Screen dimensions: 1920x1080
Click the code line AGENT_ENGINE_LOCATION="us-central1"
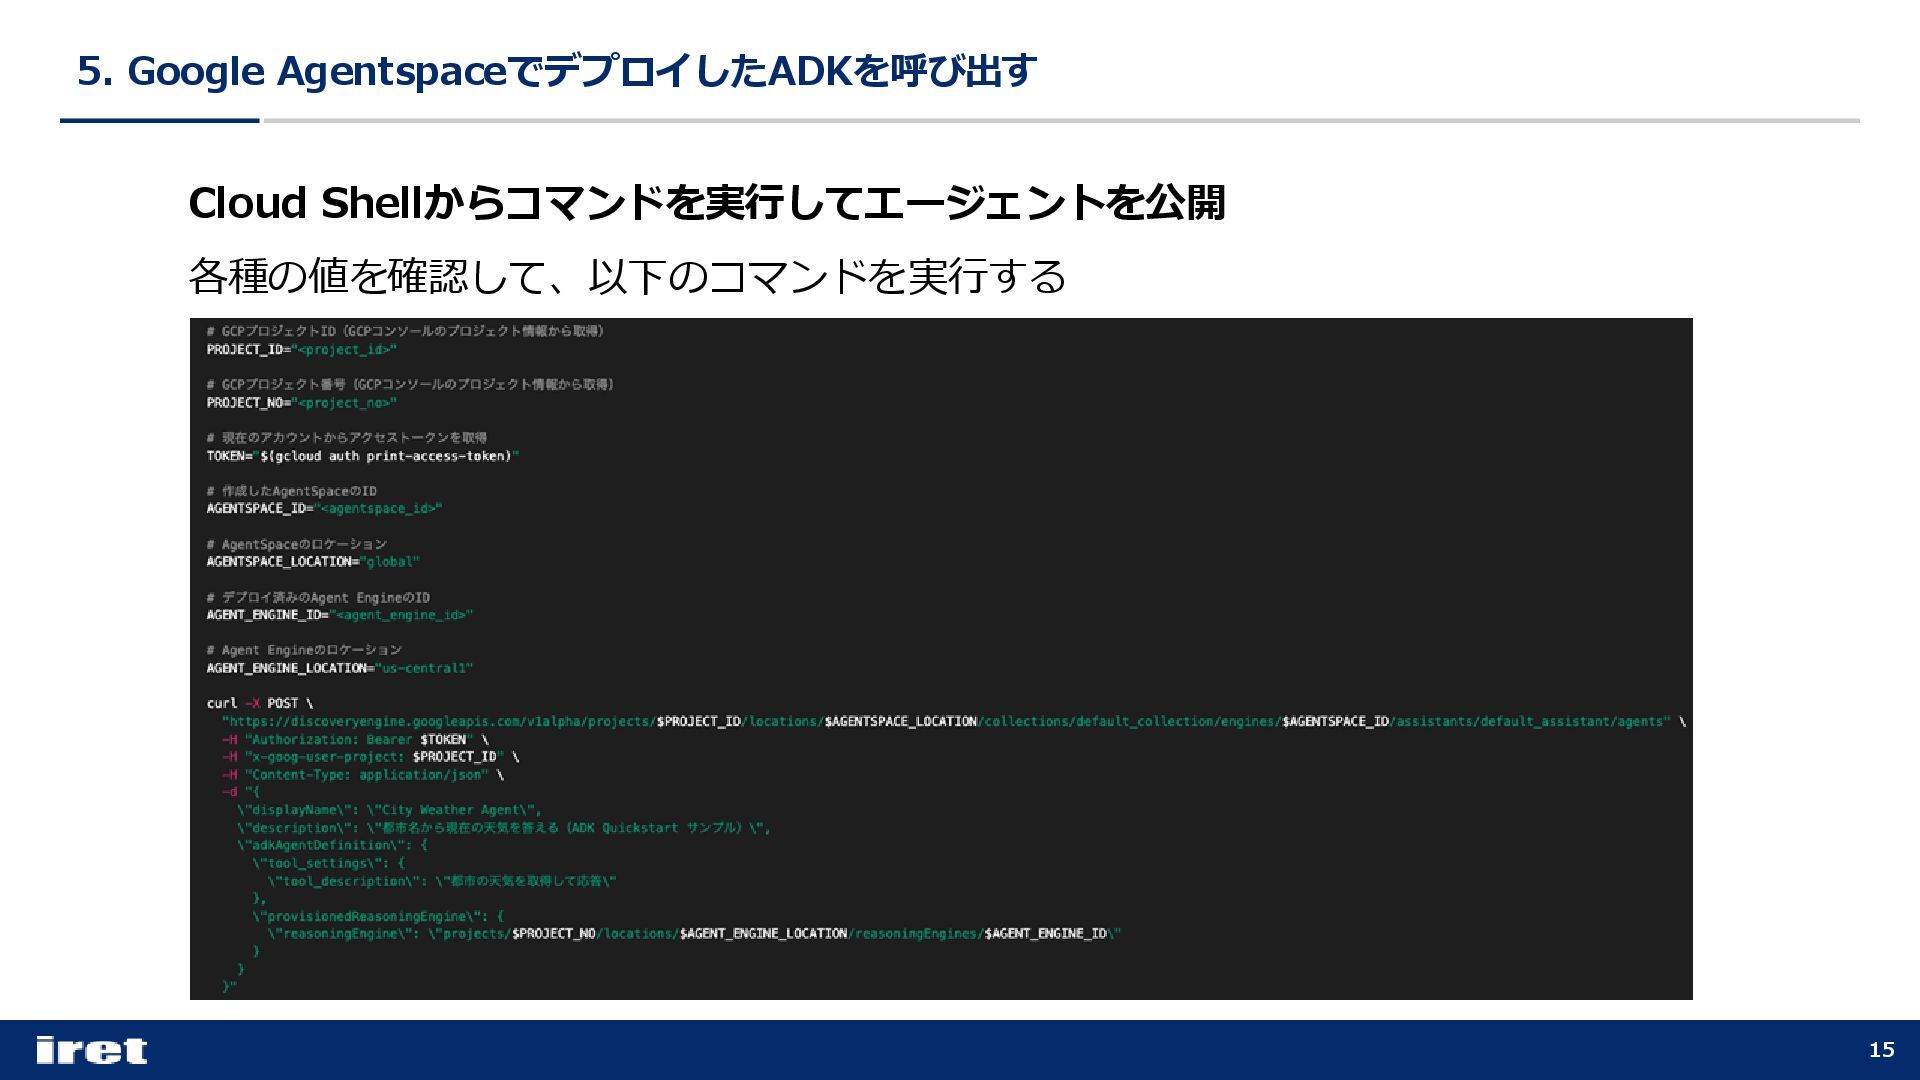340,668
